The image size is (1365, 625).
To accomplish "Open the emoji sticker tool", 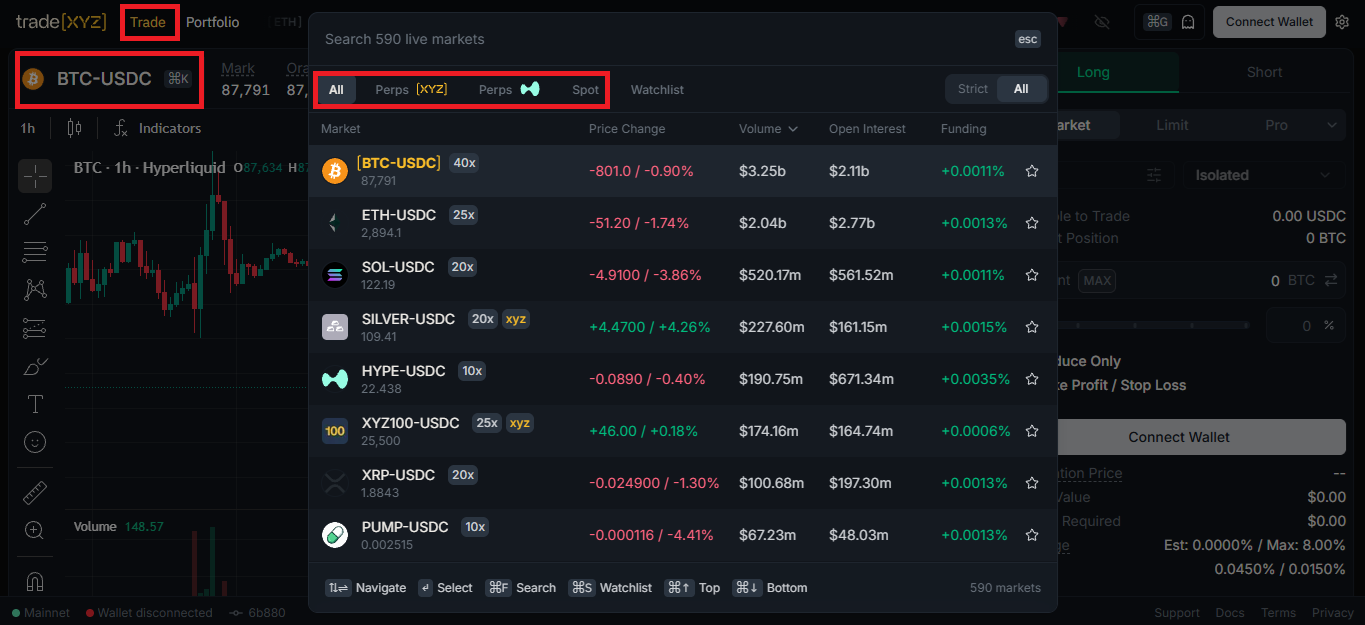I will [x=35, y=442].
